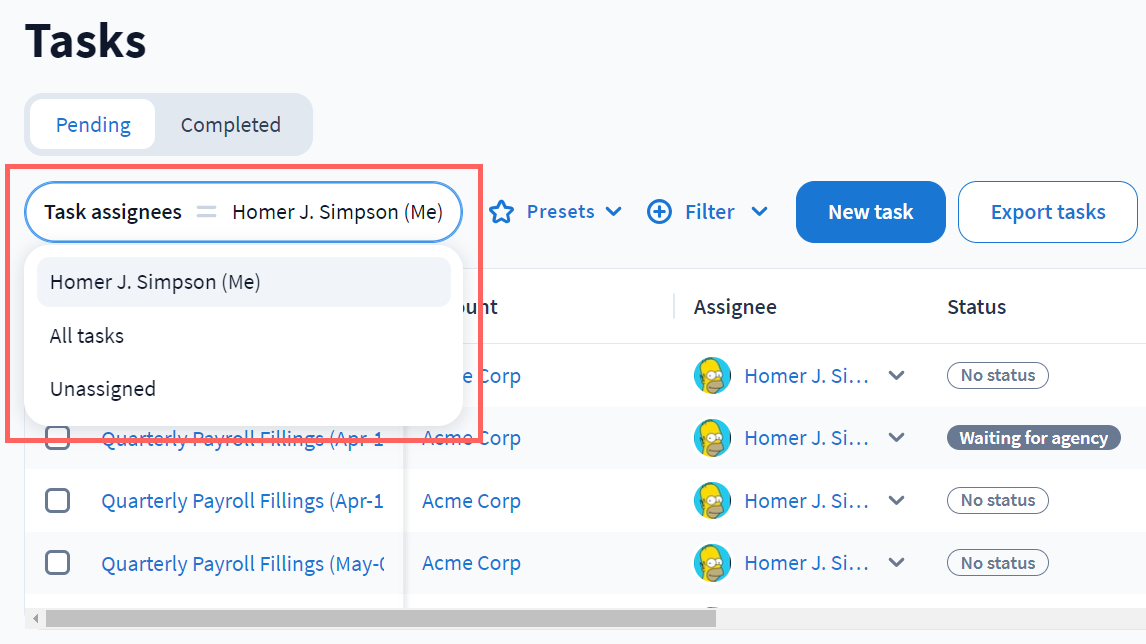Click the horizontal scrollbar thumb
The height and width of the screenshot is (644, 1146).
tap(380, 619)
